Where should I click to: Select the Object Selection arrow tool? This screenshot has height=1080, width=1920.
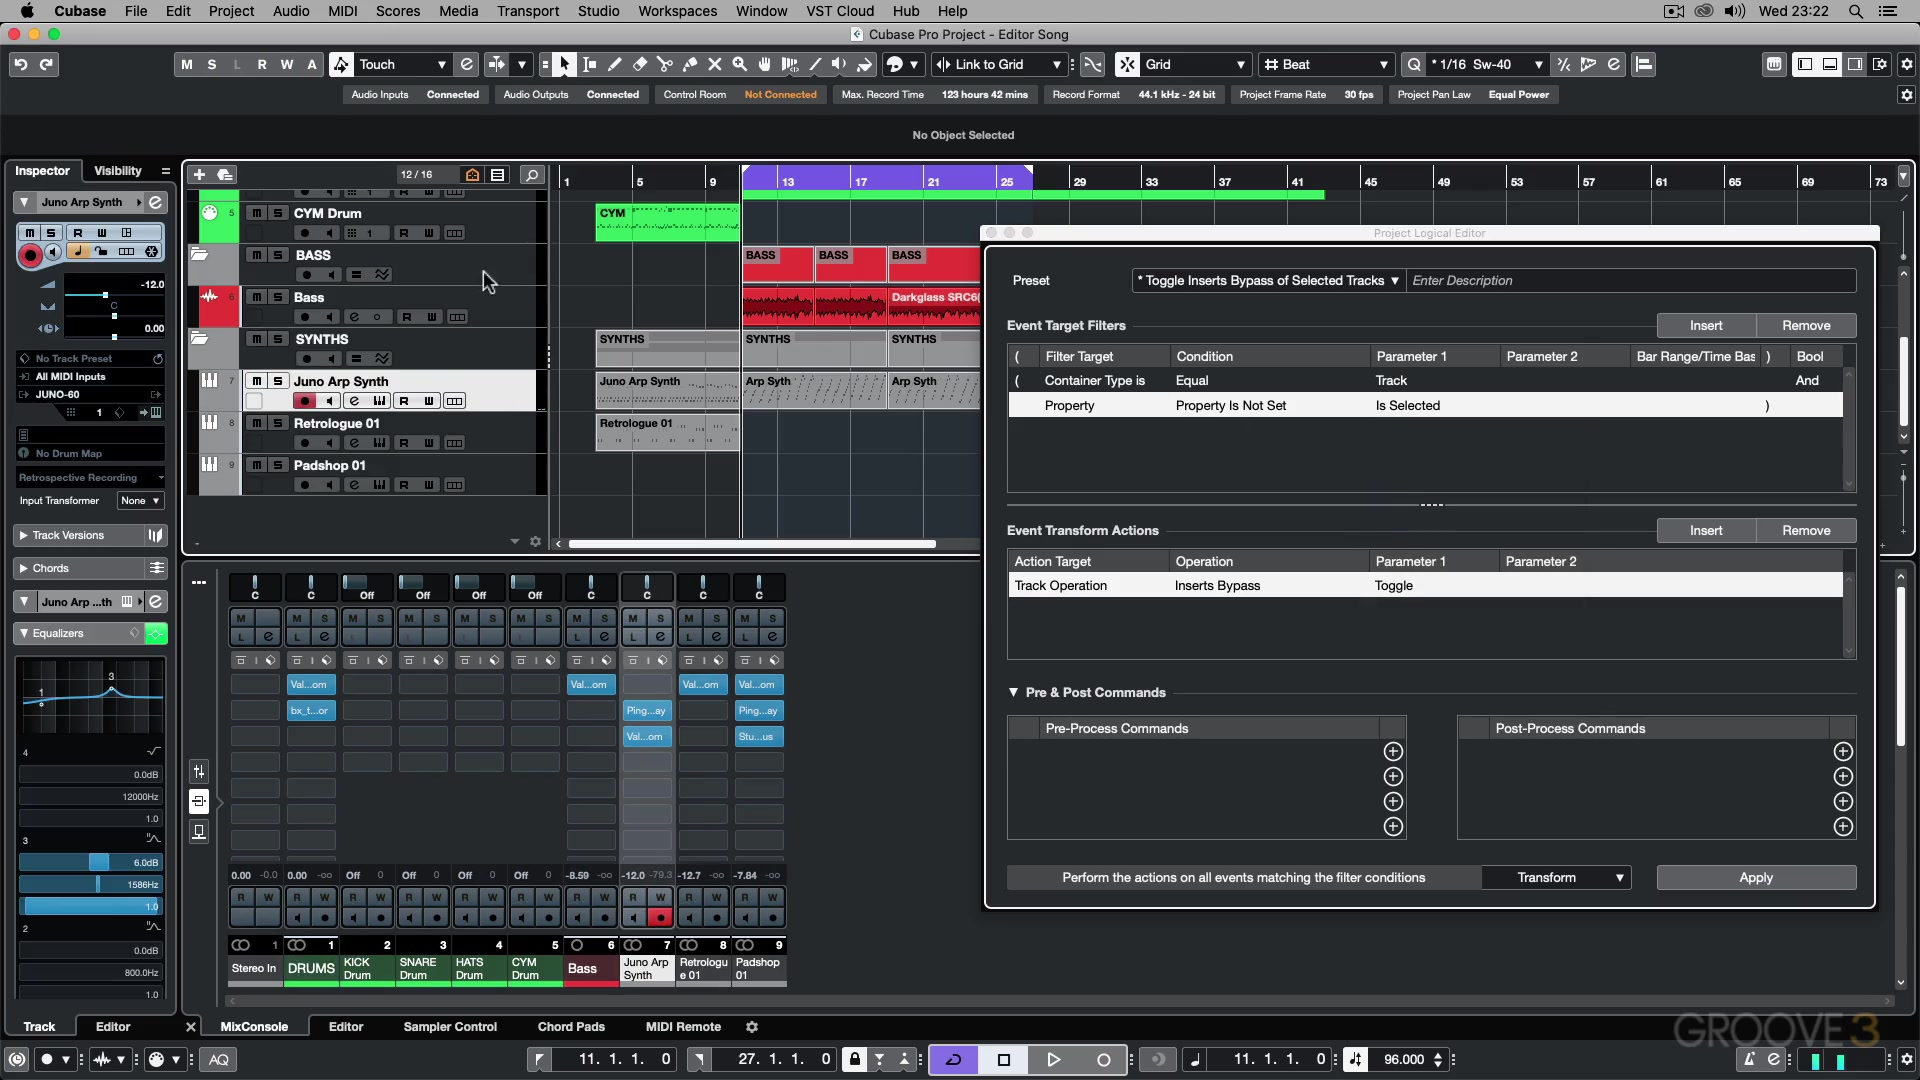point(564,64)
